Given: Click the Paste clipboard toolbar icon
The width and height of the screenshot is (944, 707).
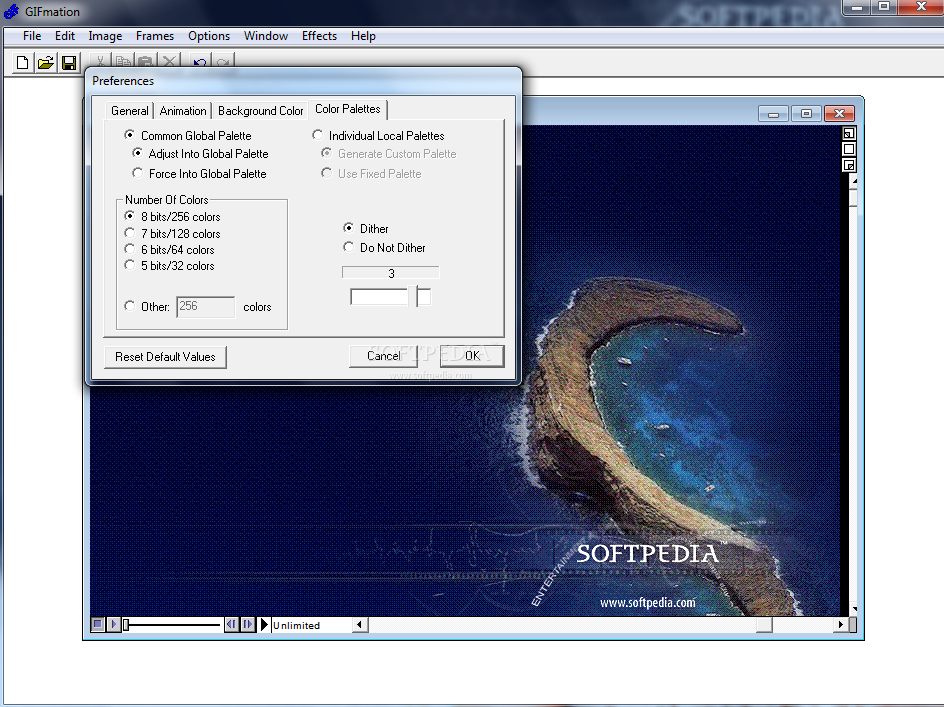Looking at the screenshot, I should tap(146, 61).
